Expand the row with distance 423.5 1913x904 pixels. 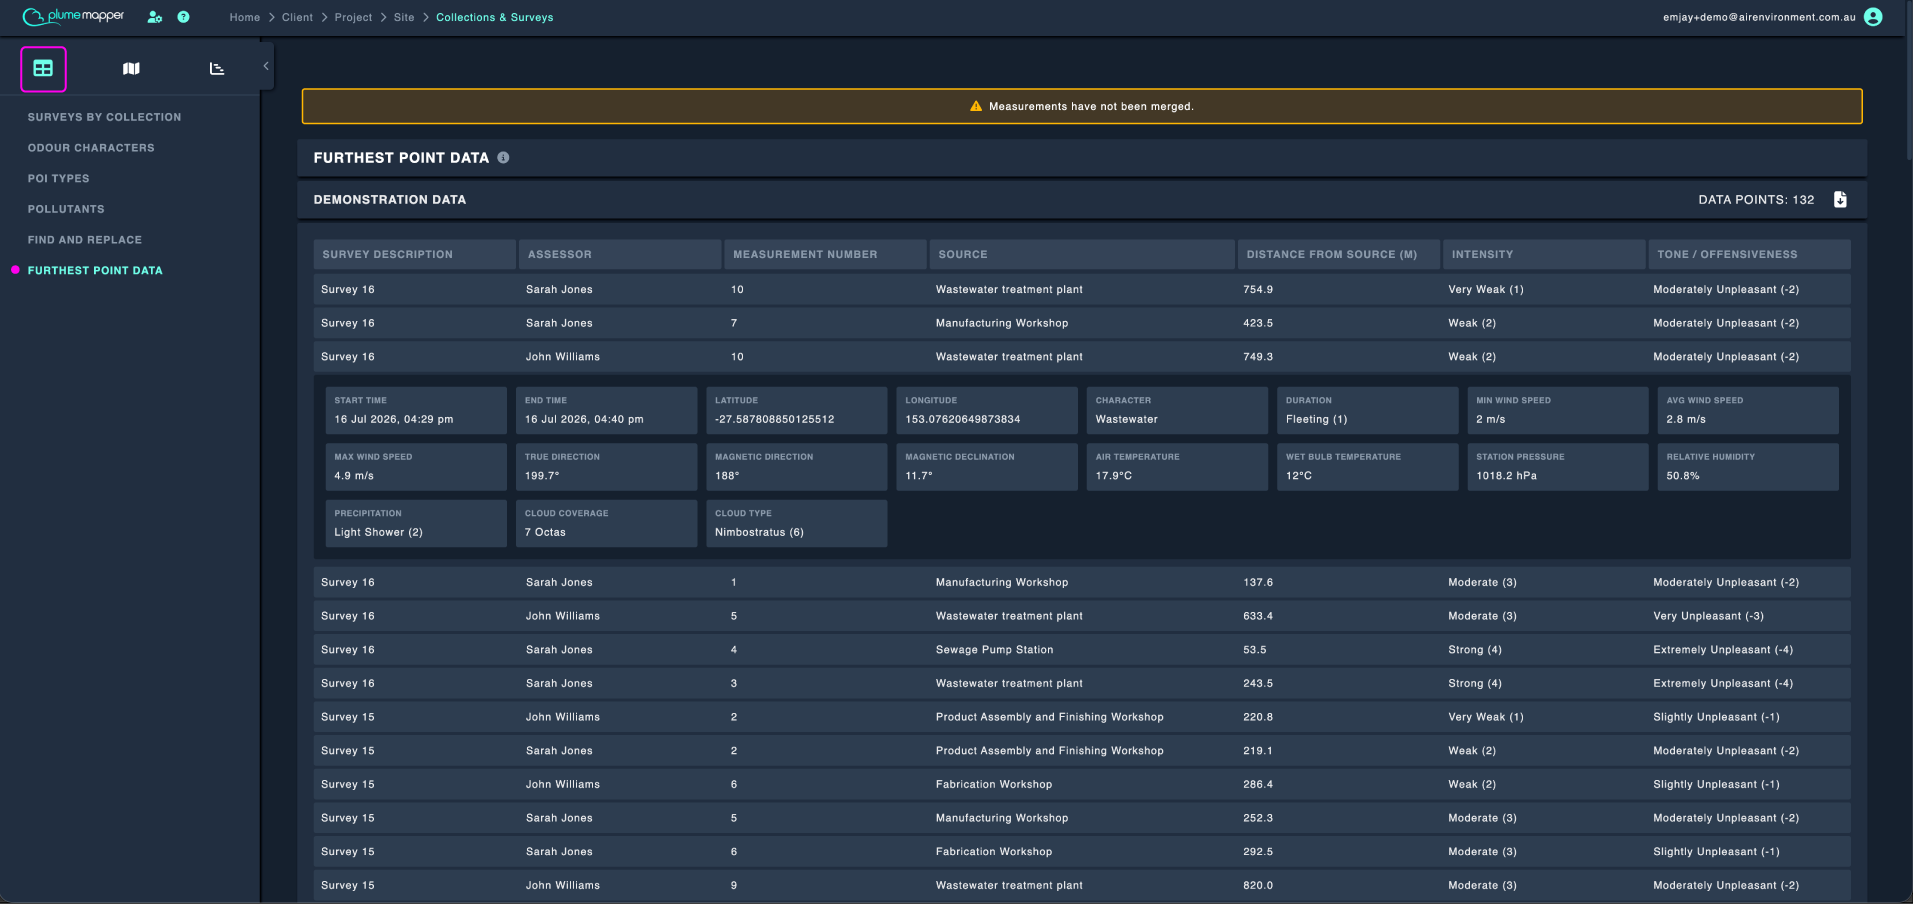coord(1082,323)
